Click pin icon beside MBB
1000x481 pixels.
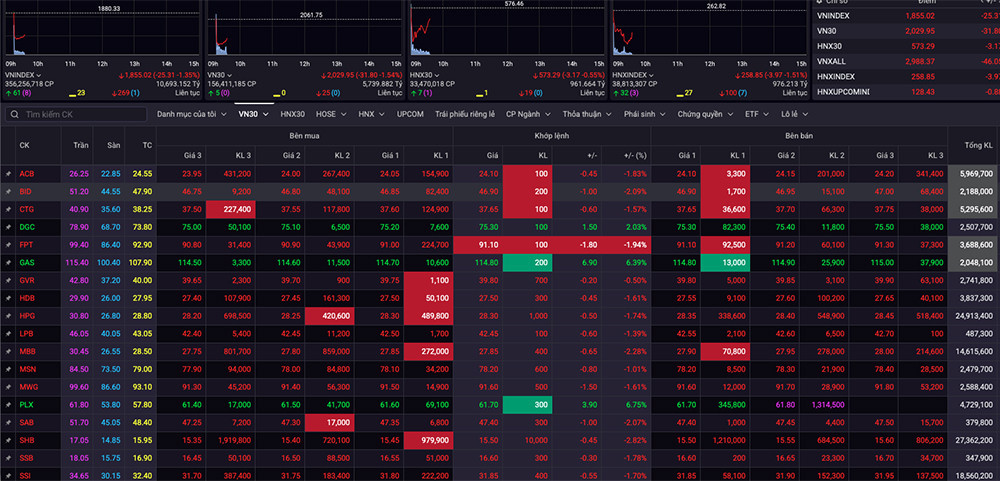(x=8, y=351)
